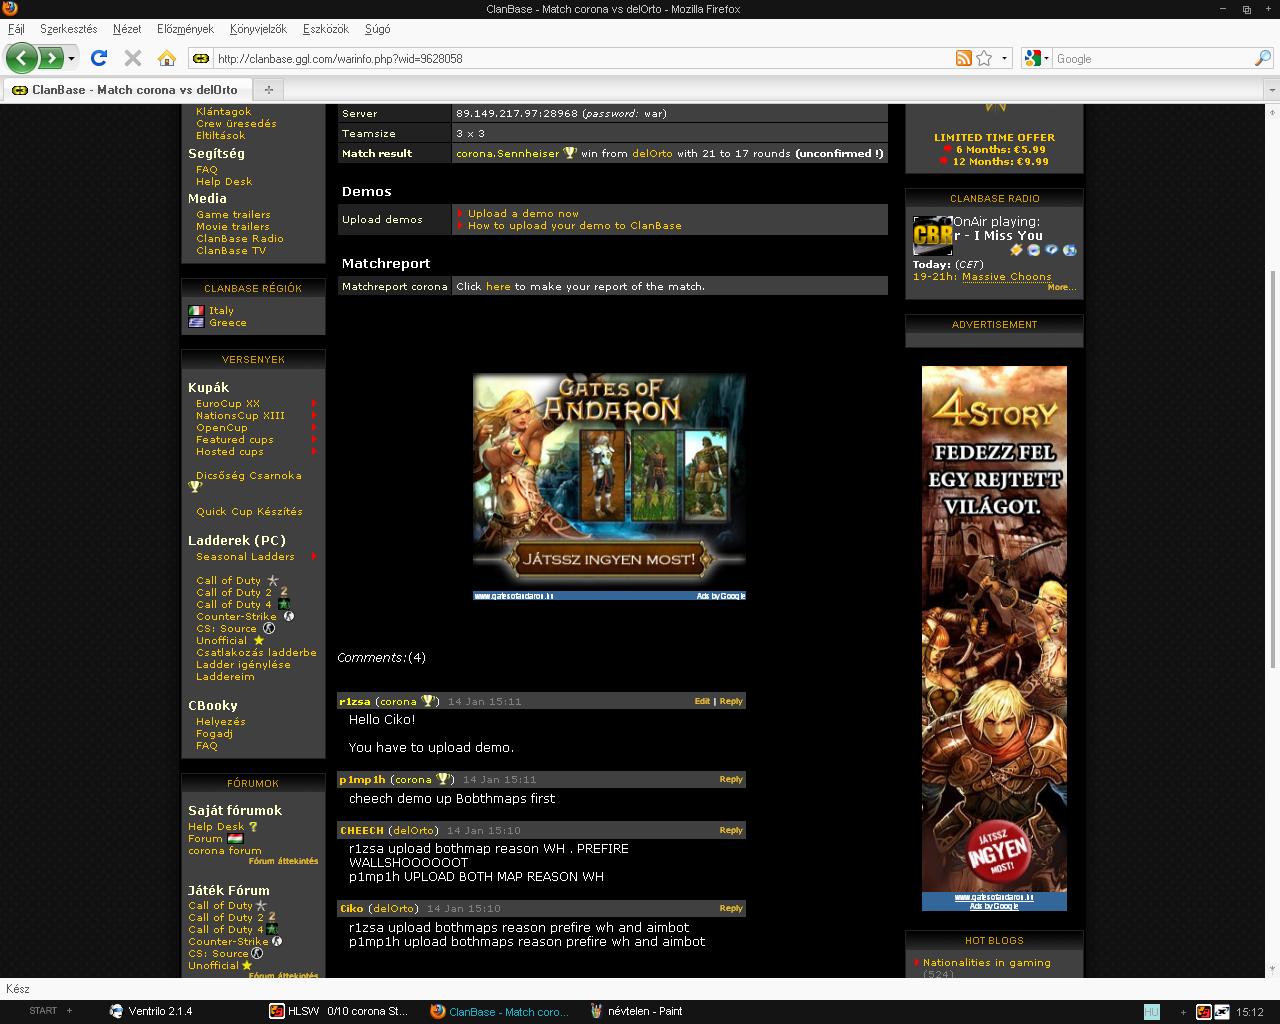Open the address bar history dropdown
This screenshot has height=1024, width=1280.
(1004, 58)
